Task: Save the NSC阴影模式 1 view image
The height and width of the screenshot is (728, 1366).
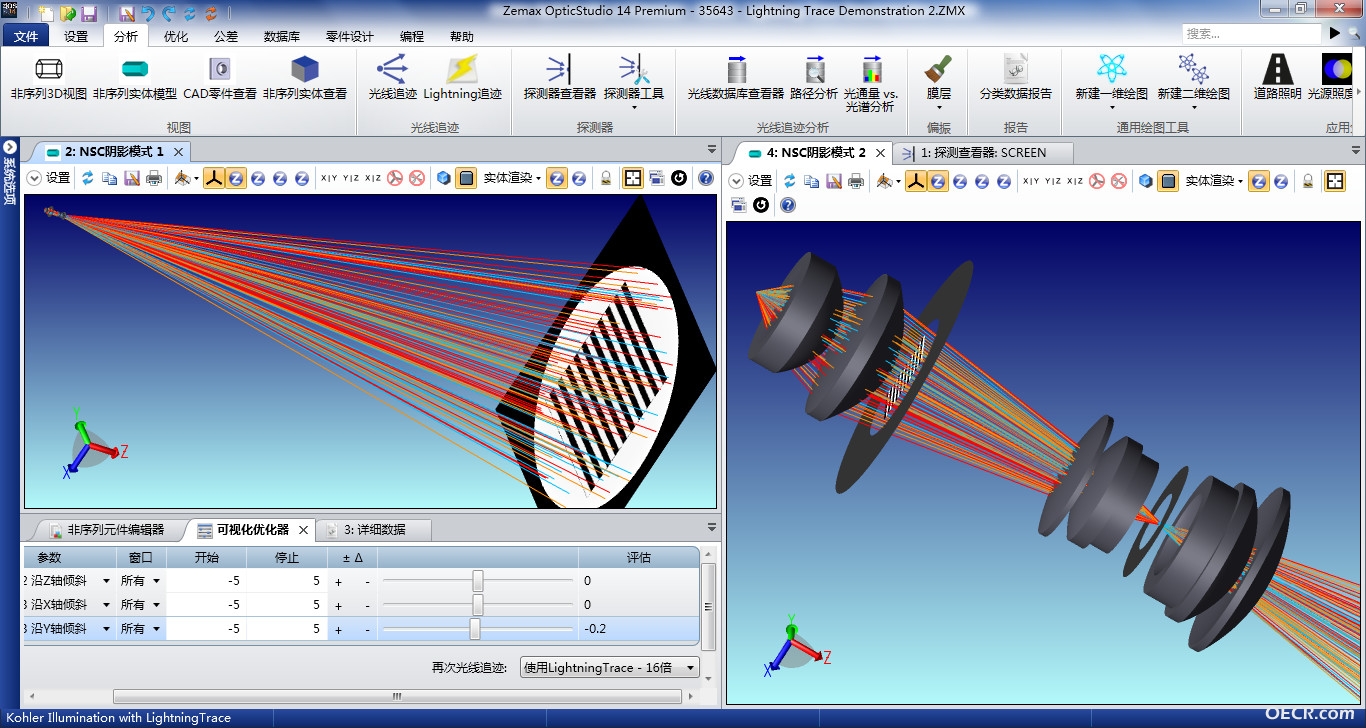Action: coord(132,178)
